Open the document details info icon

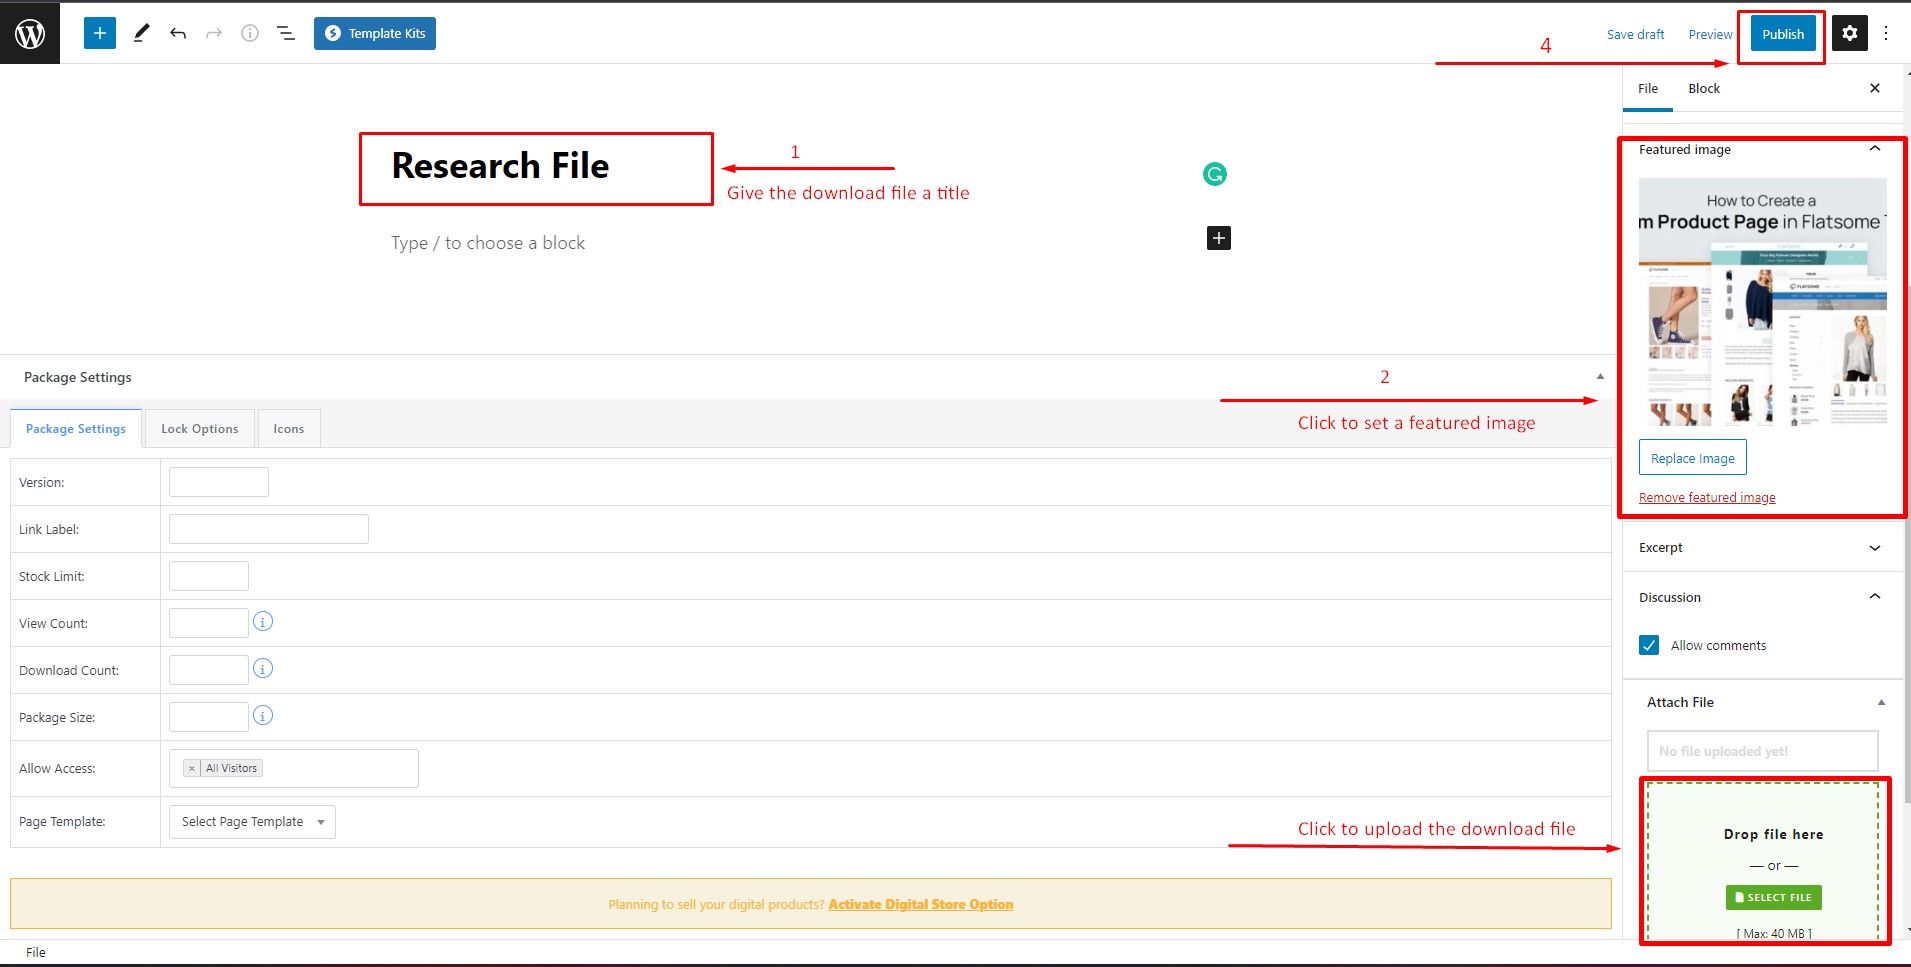pos(250,33)
